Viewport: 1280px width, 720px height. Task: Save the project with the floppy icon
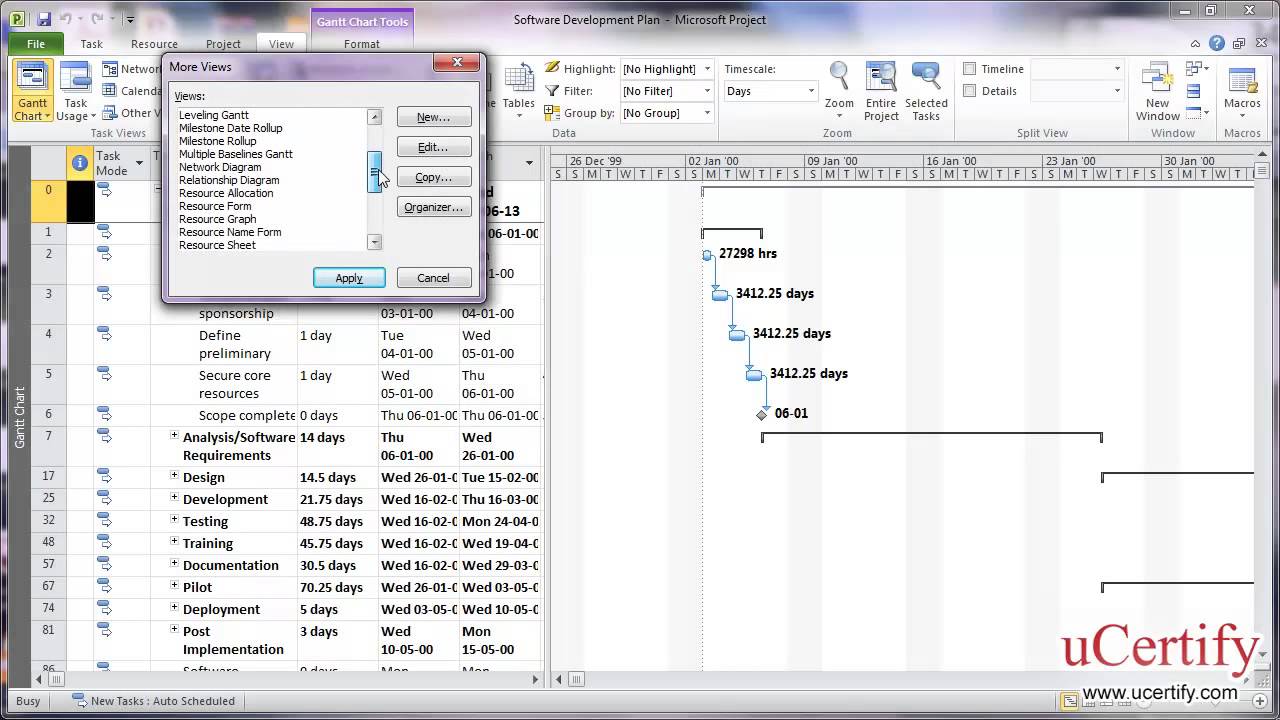44,19
